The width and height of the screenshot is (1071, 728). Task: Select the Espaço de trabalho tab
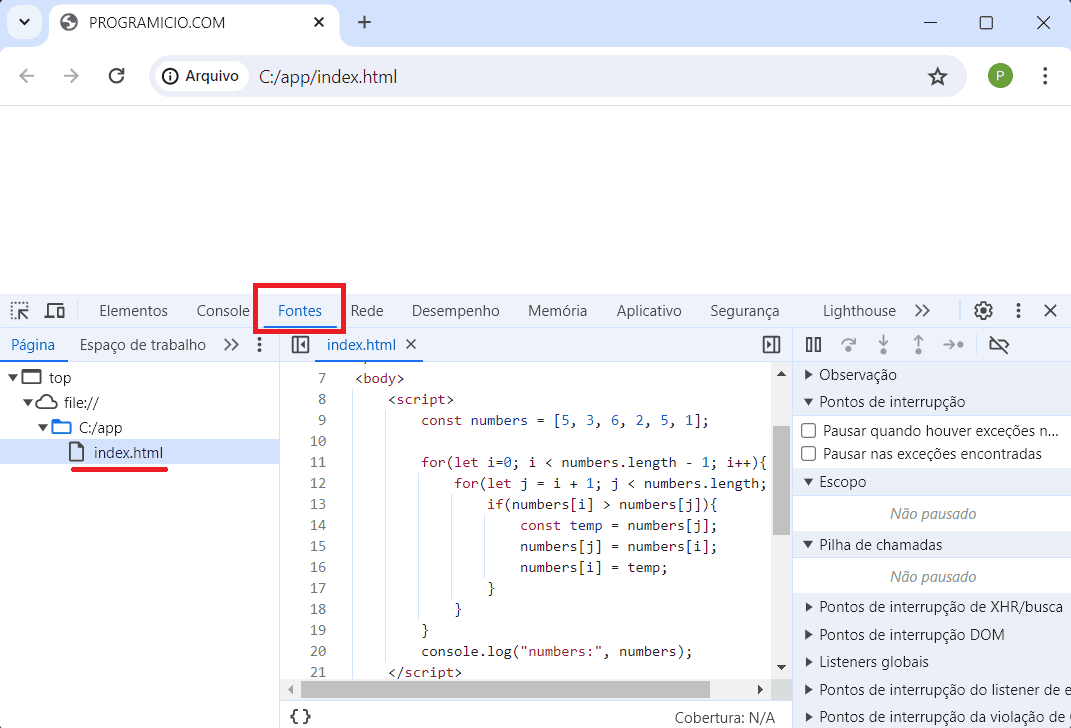coord(143,345)
